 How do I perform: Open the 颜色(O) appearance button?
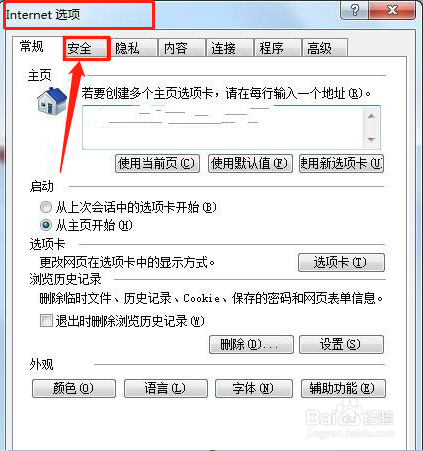74,388
